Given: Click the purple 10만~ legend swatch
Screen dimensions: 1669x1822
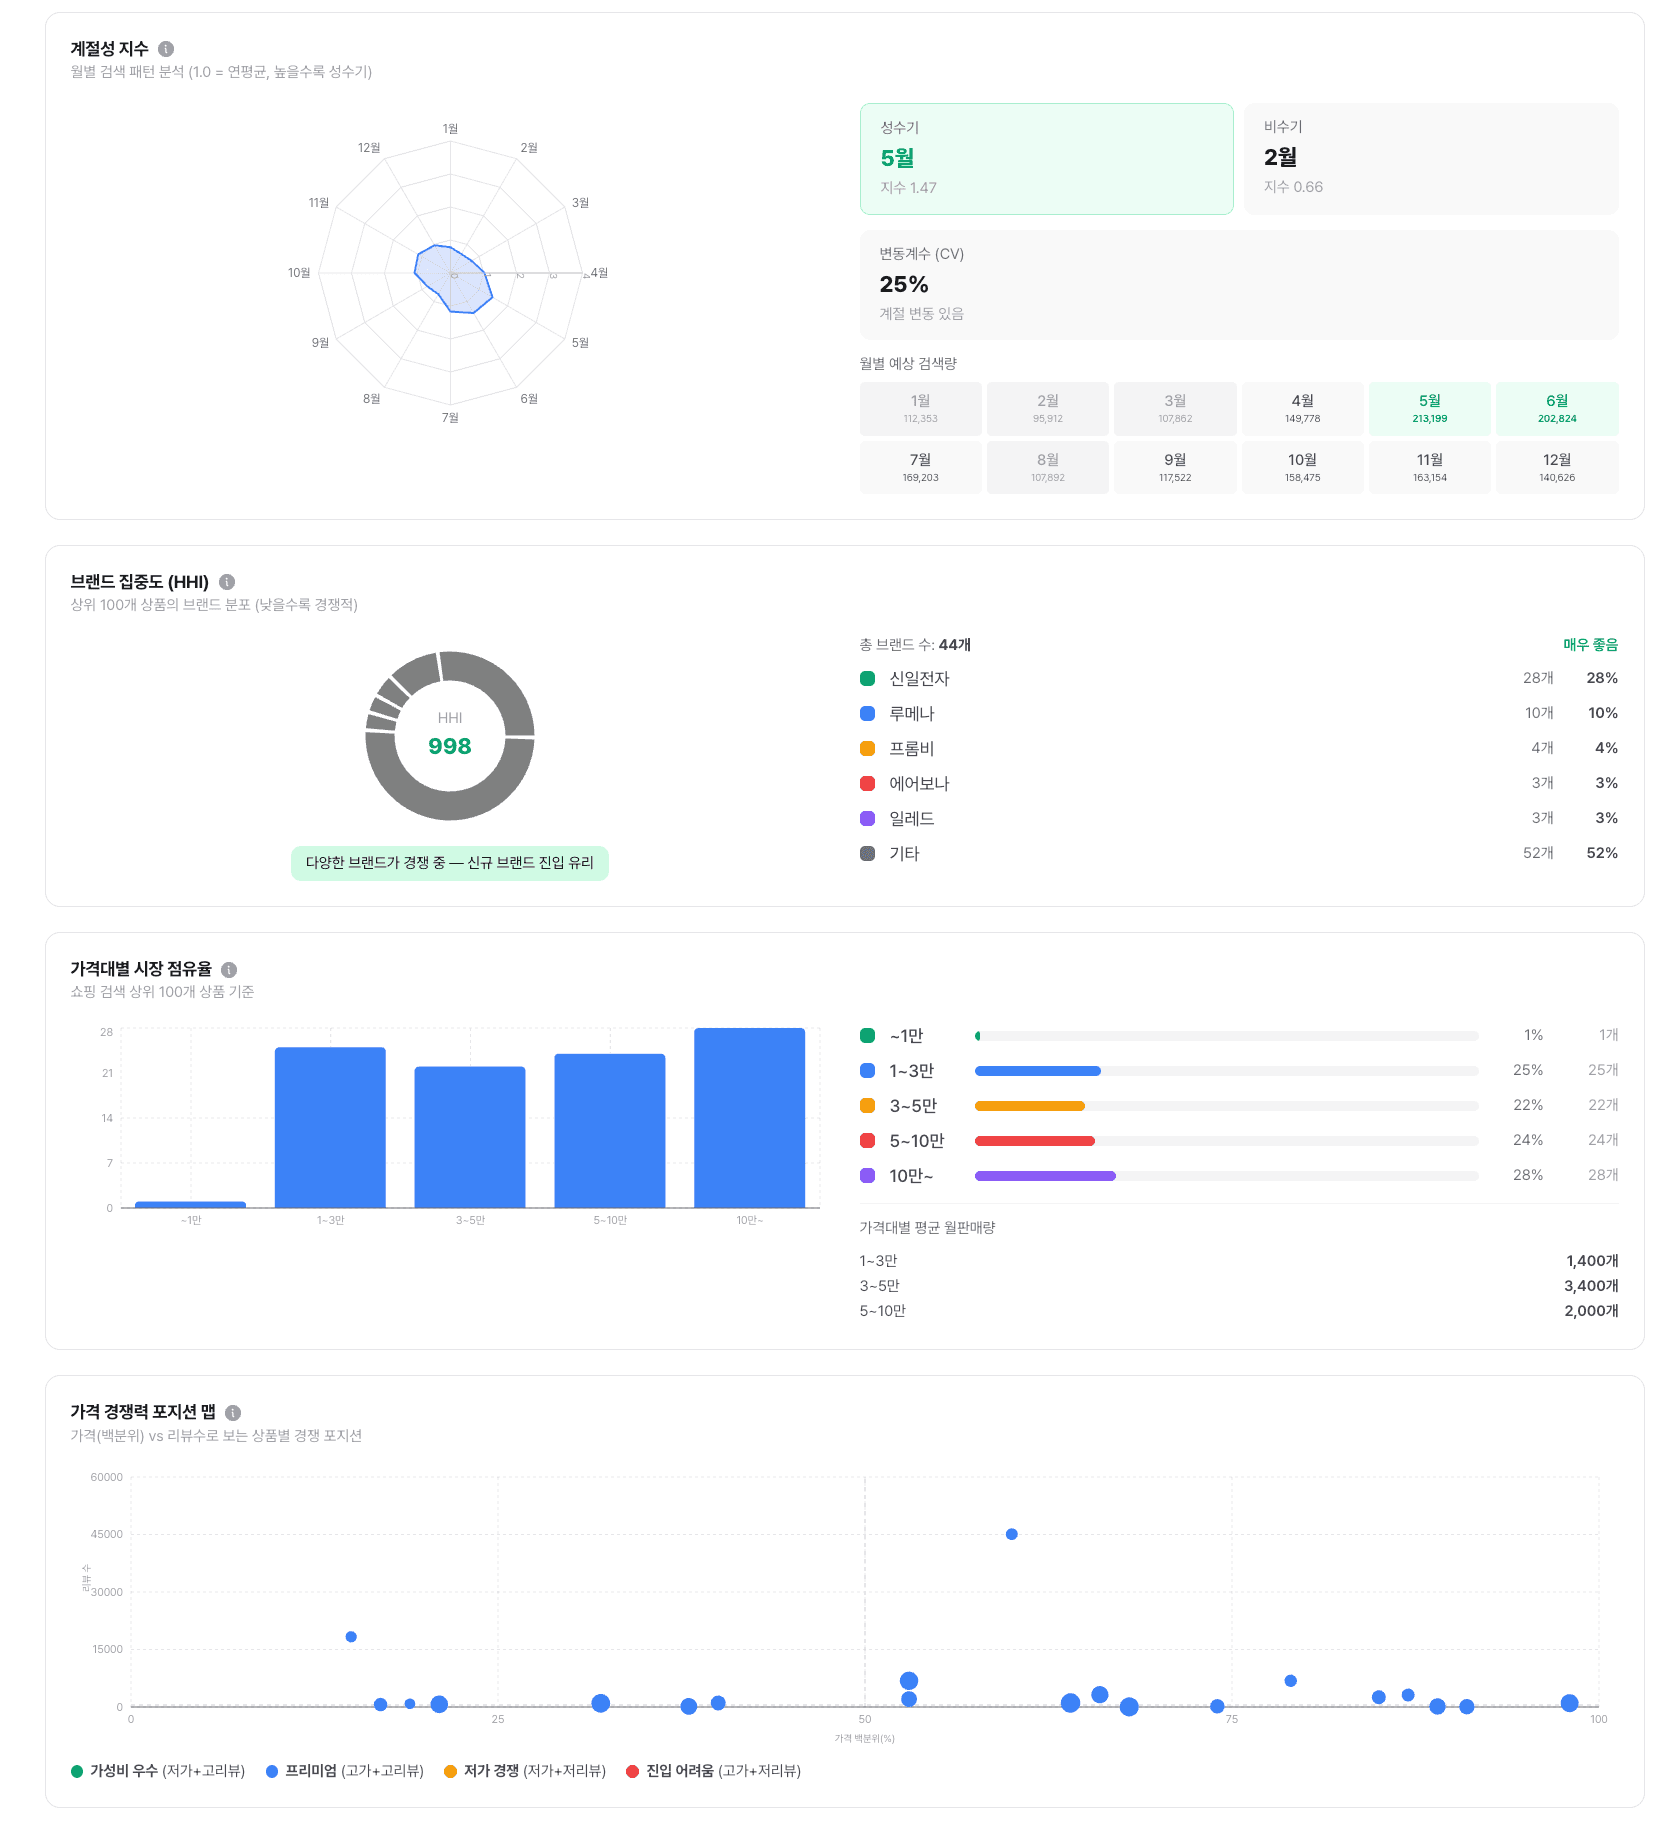Looking at the screenshot, I should click(x=868, y=1176).
